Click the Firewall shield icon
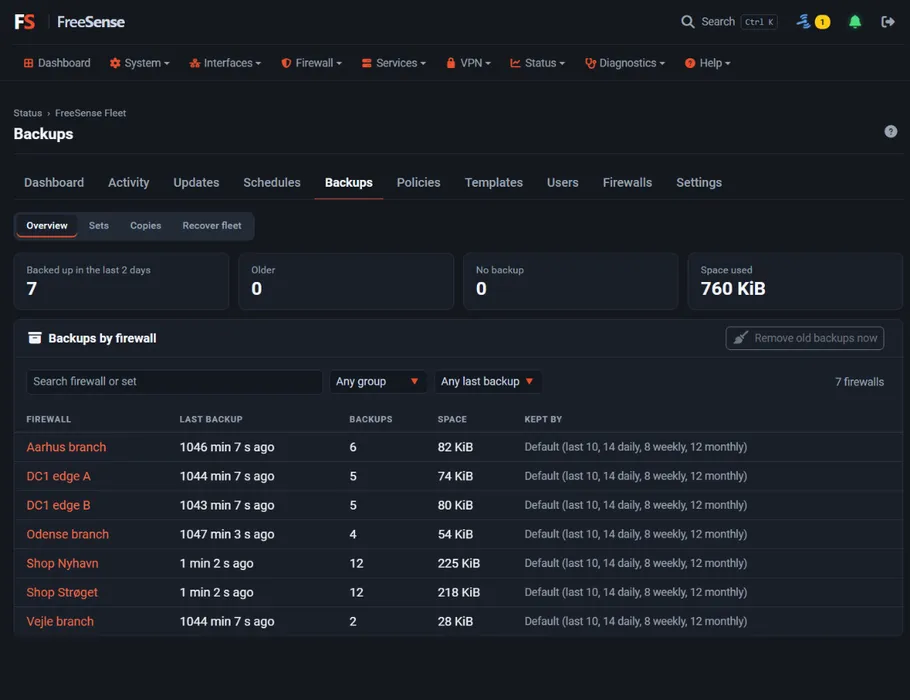The height and width of the screenshot is (700, 910). click(286, 63)
